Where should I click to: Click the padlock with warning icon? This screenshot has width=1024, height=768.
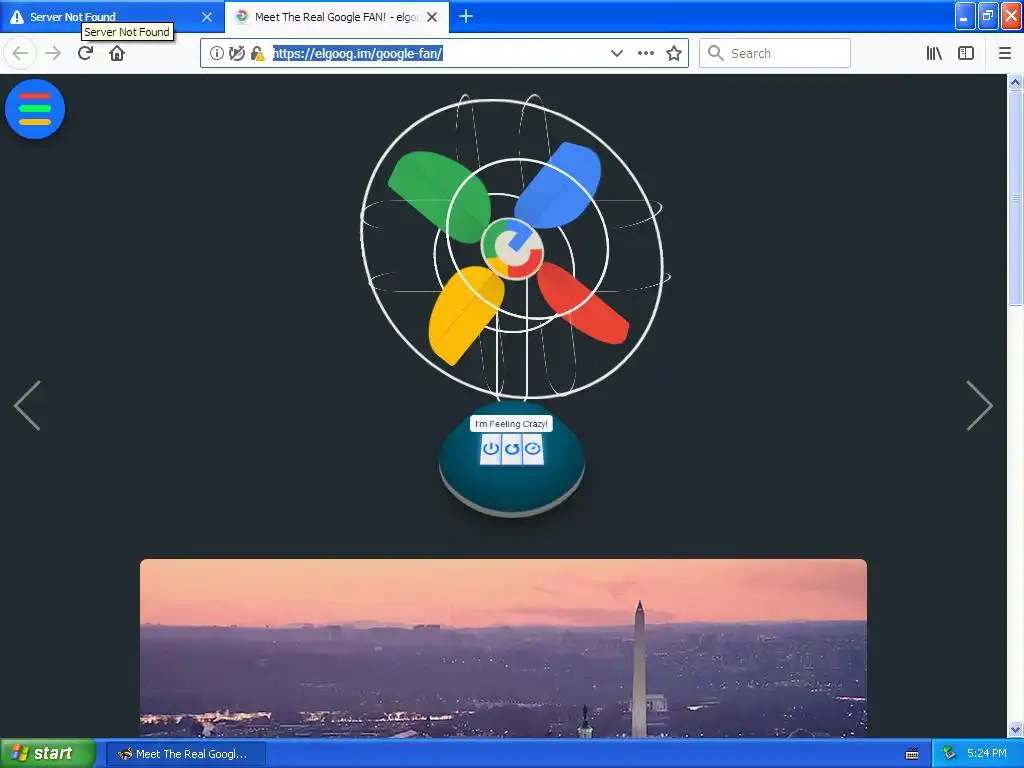click(257, 54)
